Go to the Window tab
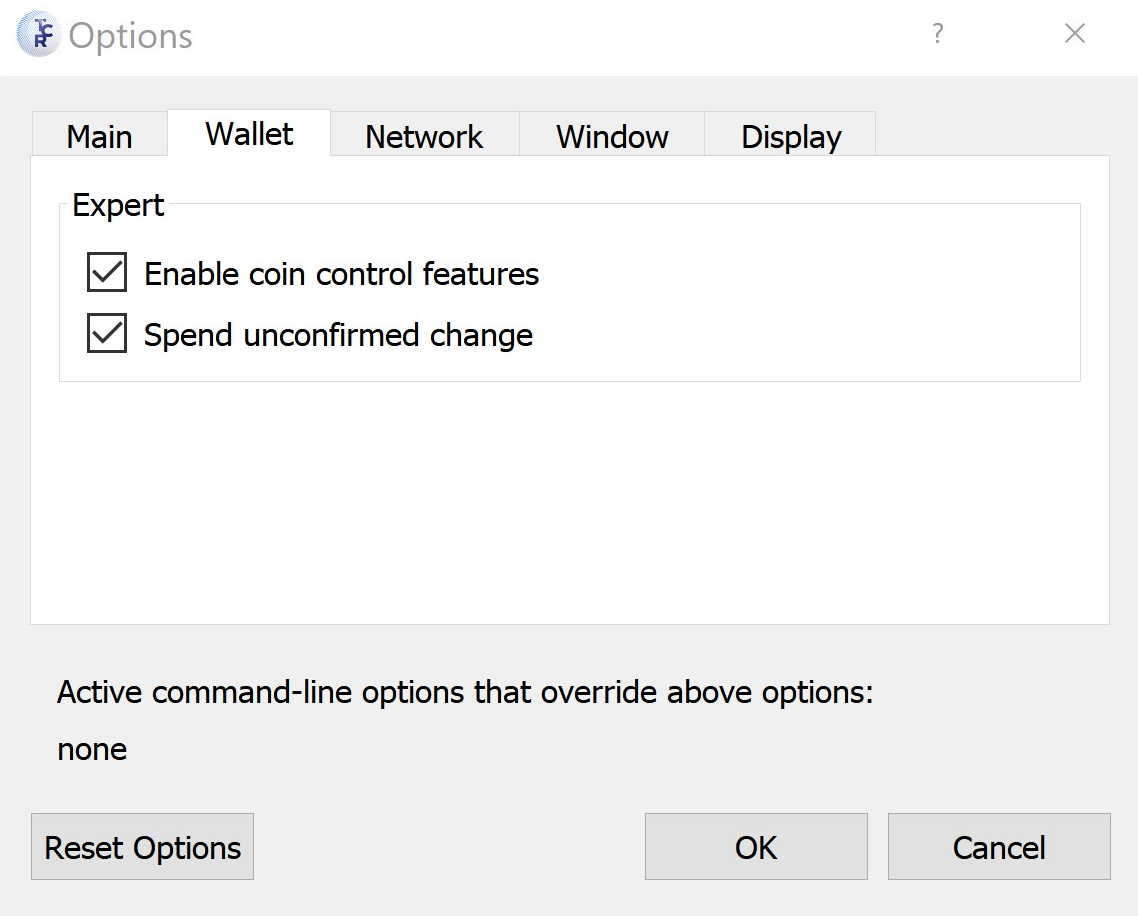 [612, 135]
